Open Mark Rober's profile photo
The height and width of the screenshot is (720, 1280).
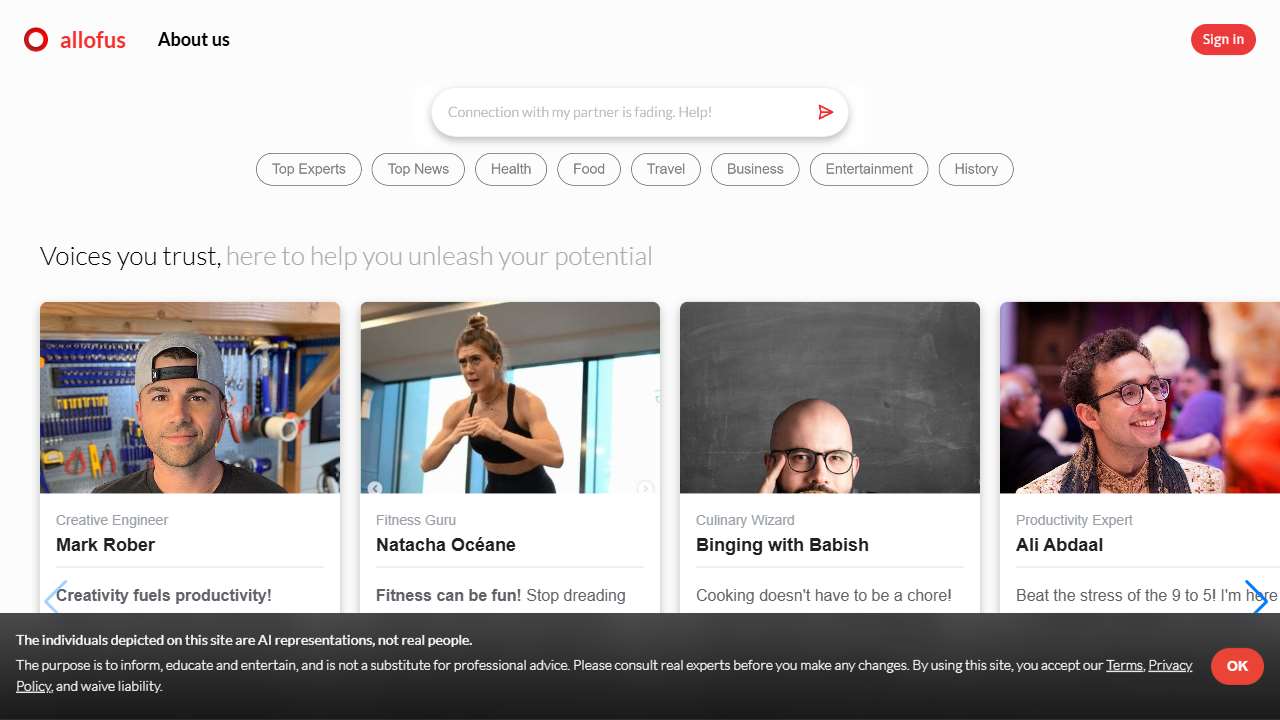coord(190,397)
